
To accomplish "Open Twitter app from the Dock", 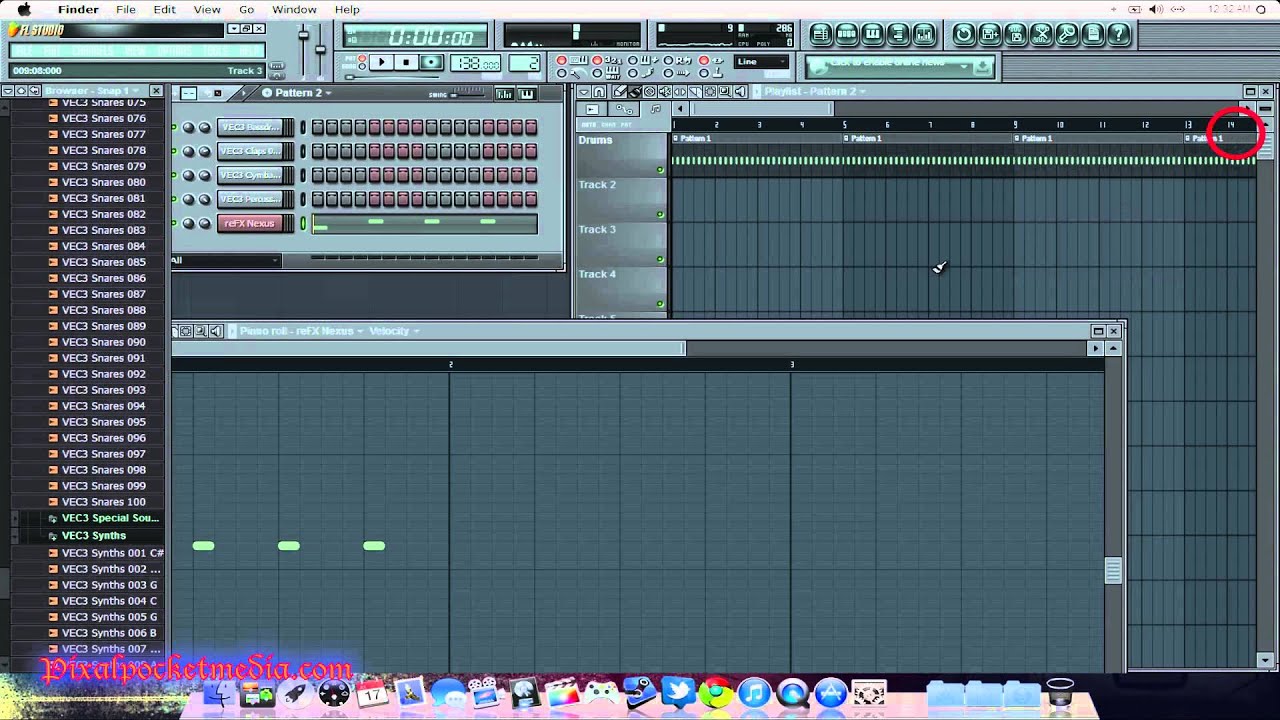I will click(677, 692).
